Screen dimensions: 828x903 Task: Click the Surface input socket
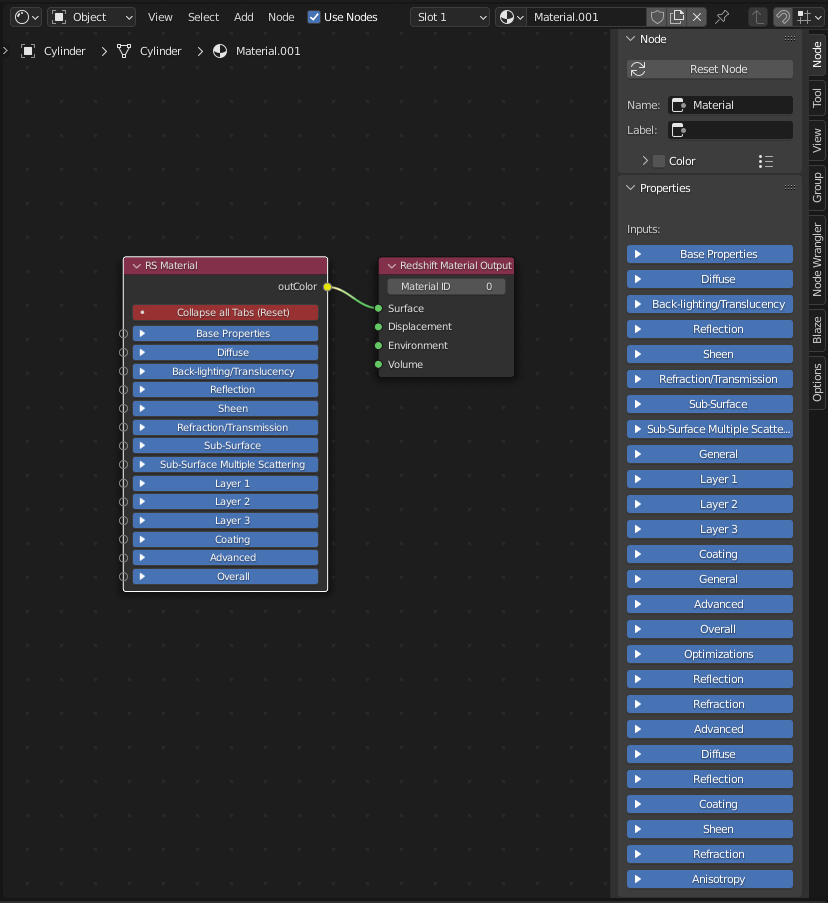[x=378, y=309]
